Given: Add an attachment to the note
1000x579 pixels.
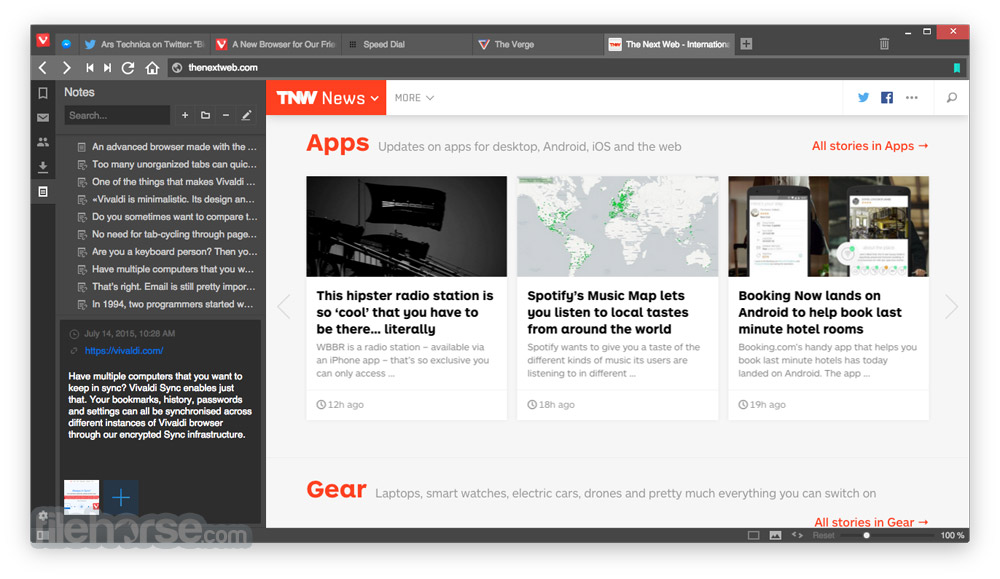Looking at the screenshot, I should pyautogui.click(x=121, y=497).
